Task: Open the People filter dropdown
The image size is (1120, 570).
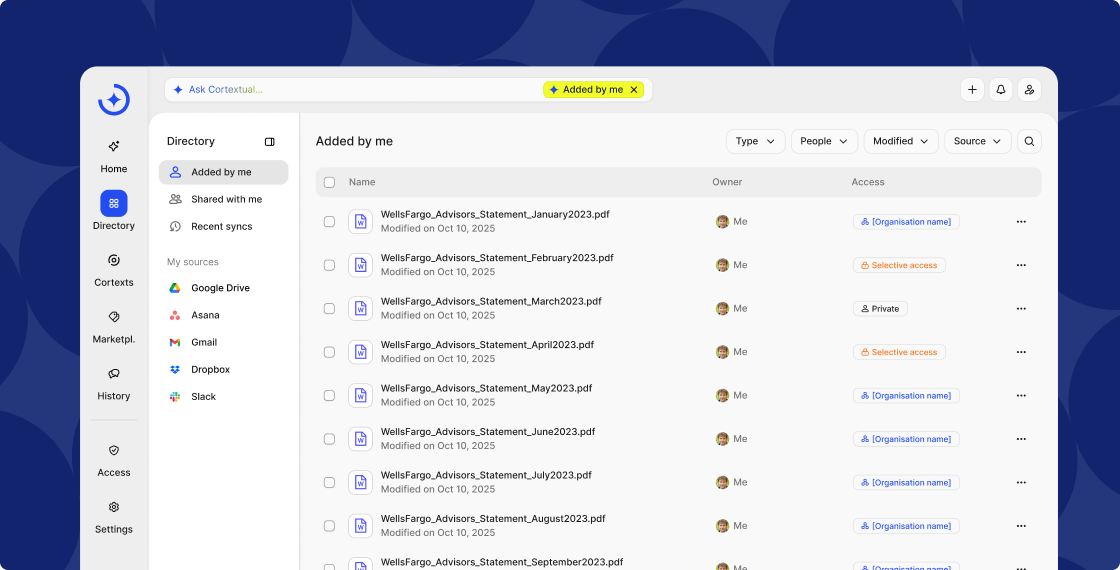Action: tap(824, 142)
